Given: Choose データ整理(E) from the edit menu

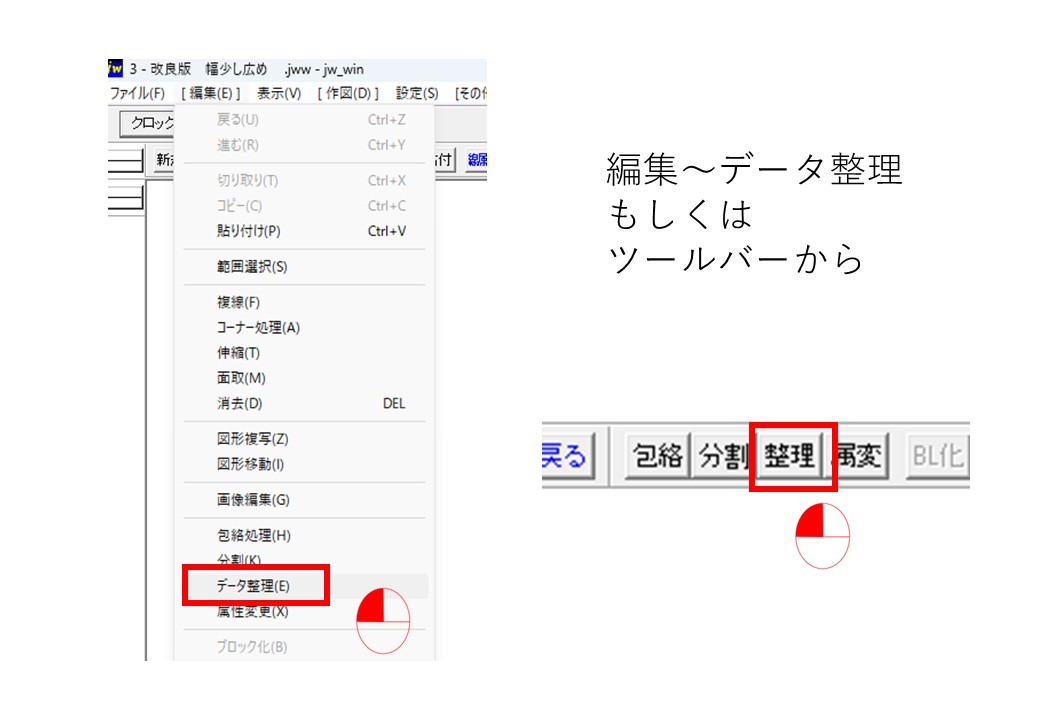Looking at the screenshot, I should pyautogui.click(x=254, y=586).
